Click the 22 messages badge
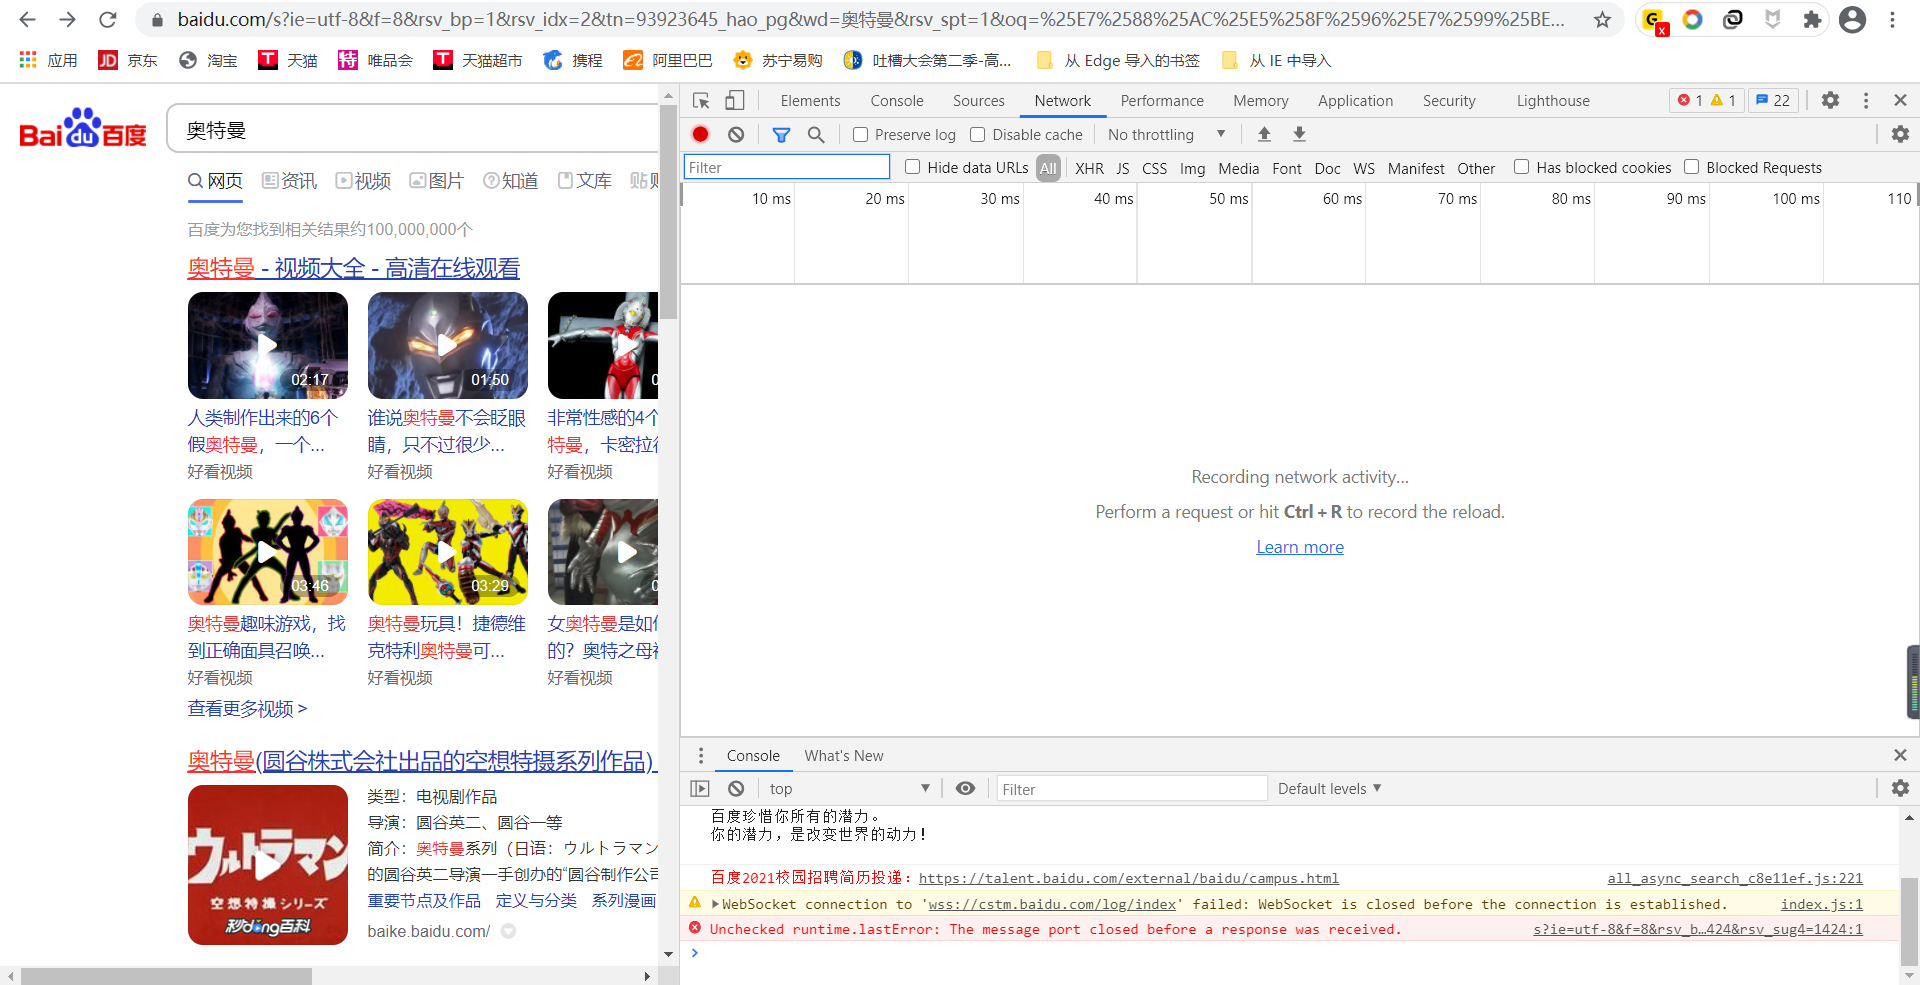Image resolution: width=1920 pixels, height=985 pixels. (x=1773, y=100)
